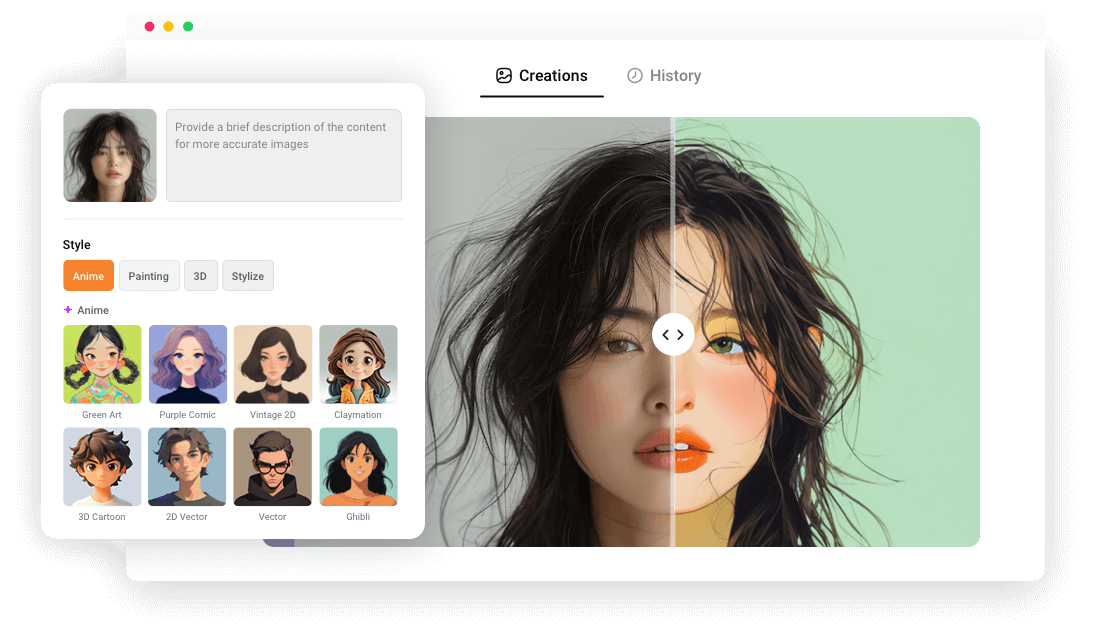Select the 3D Cartoon style preset
Viewport: 1095px width, 641px height.
102,466
